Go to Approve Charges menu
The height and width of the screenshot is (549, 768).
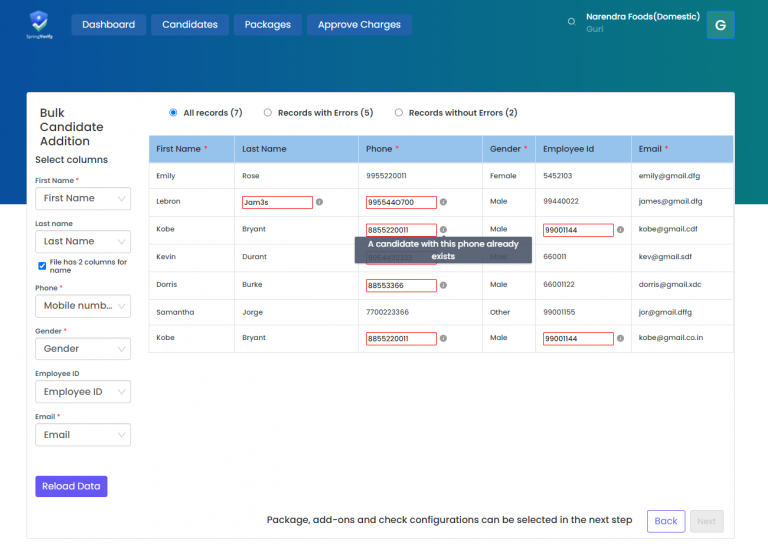pos(359,24)
